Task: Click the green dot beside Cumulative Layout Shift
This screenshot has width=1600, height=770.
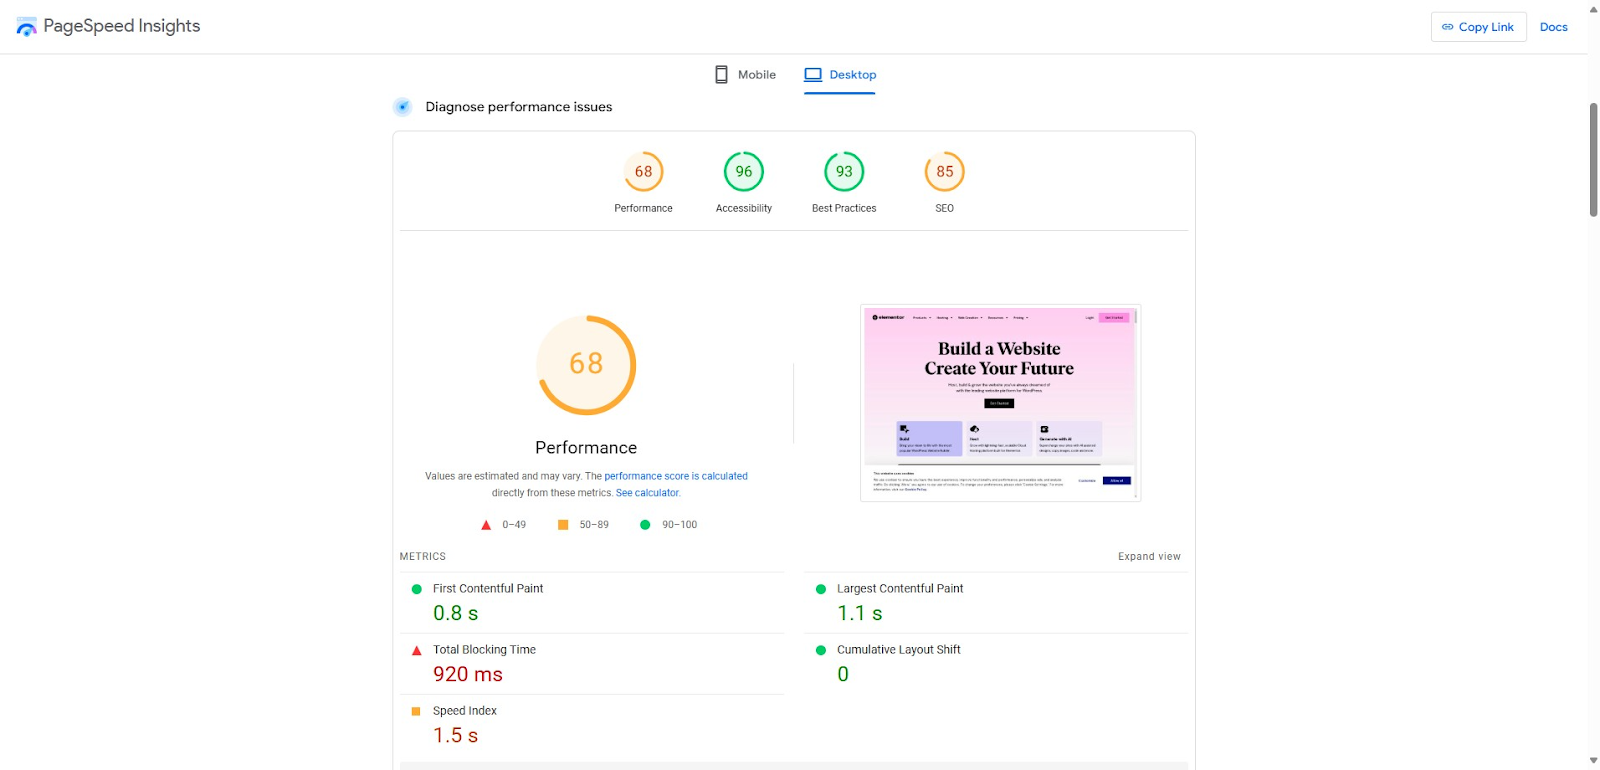Action: (821, 650)
